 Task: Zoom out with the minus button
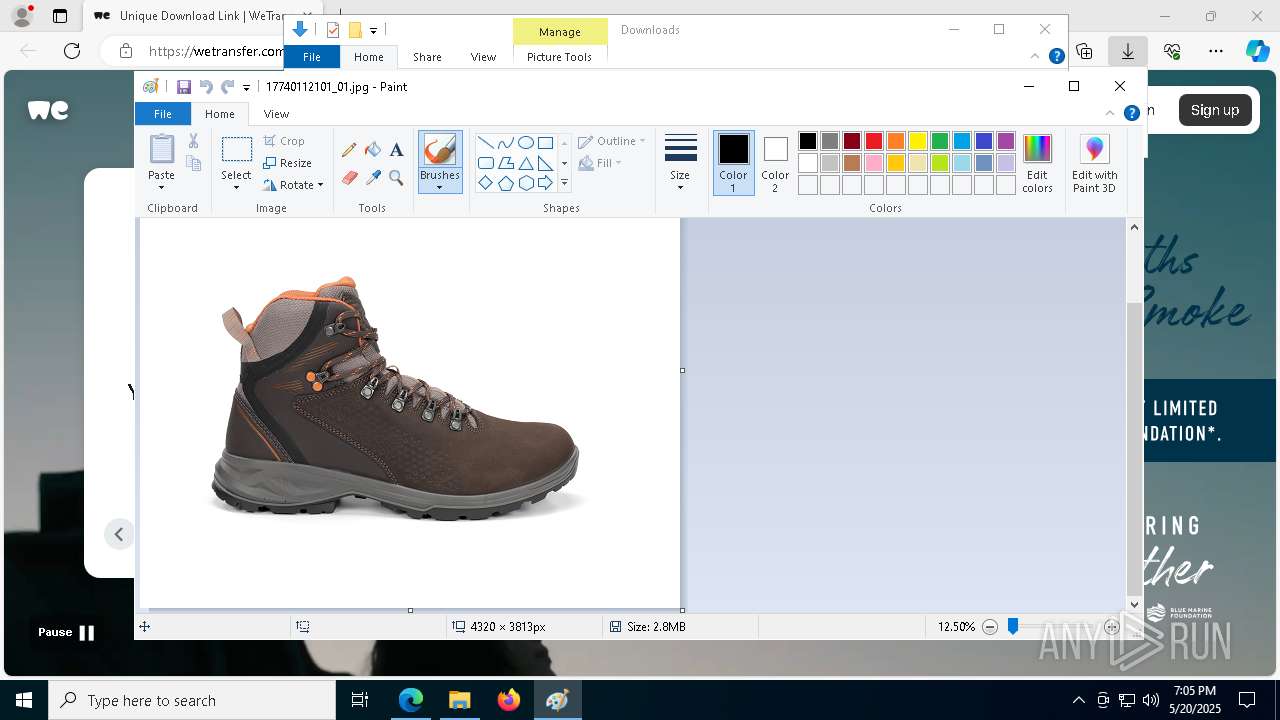click(x=990, y=627)
